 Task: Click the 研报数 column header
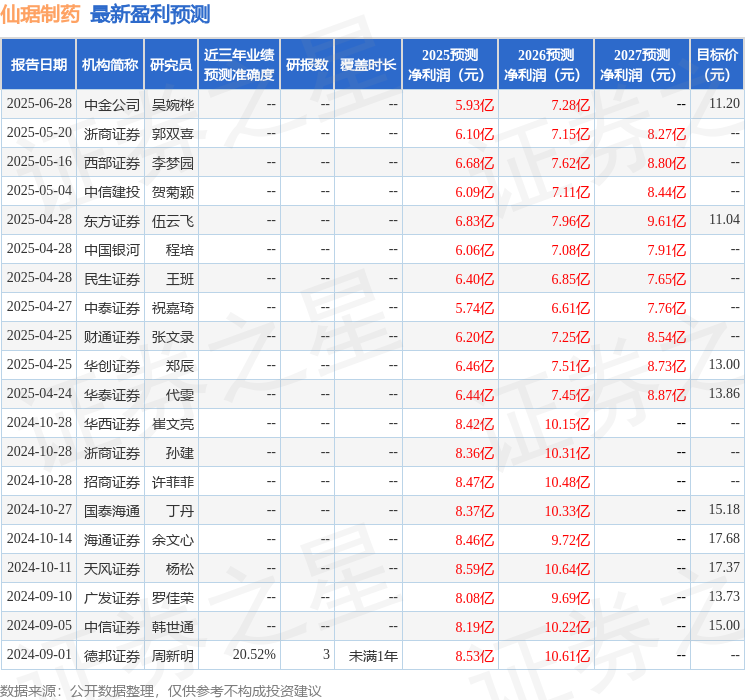click(x=307, y=65)
